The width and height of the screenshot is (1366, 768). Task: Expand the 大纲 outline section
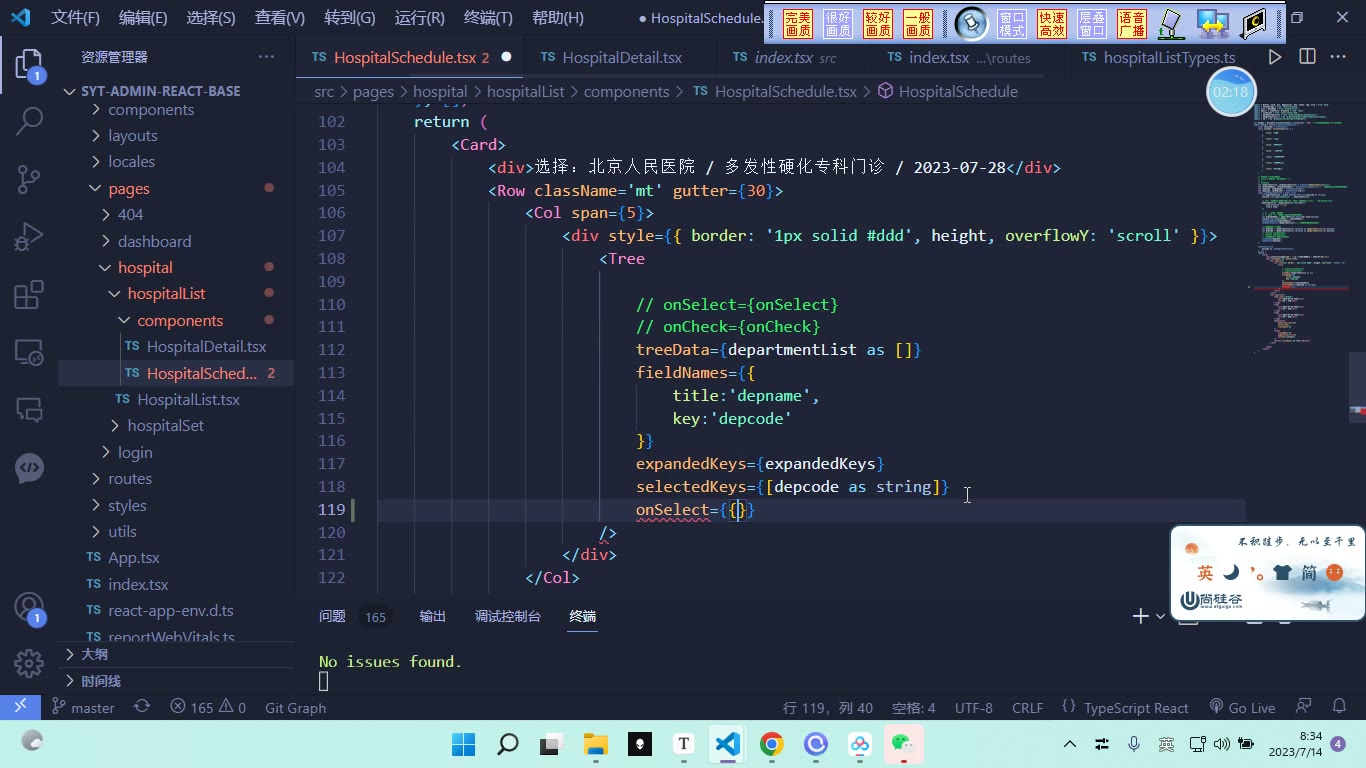pyautogui.click(x=94, y=654)
